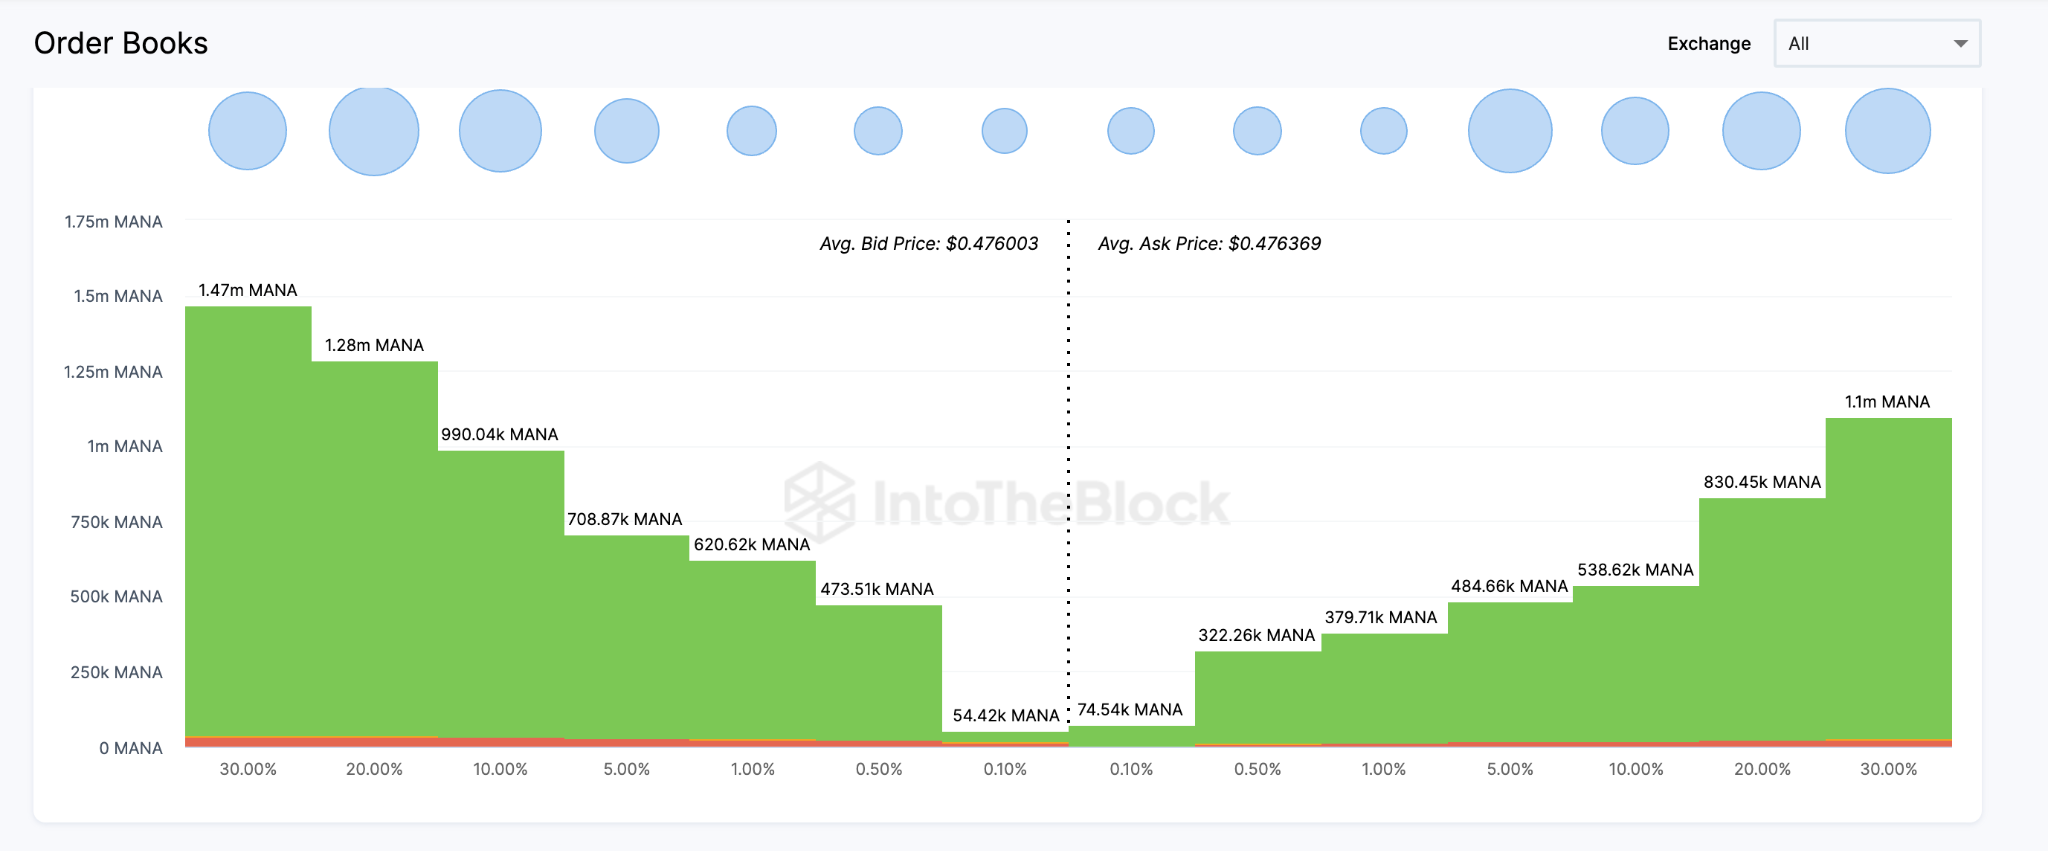
Task: Click the Avg. Ask Price text
Action: (x=1208, y=243)
